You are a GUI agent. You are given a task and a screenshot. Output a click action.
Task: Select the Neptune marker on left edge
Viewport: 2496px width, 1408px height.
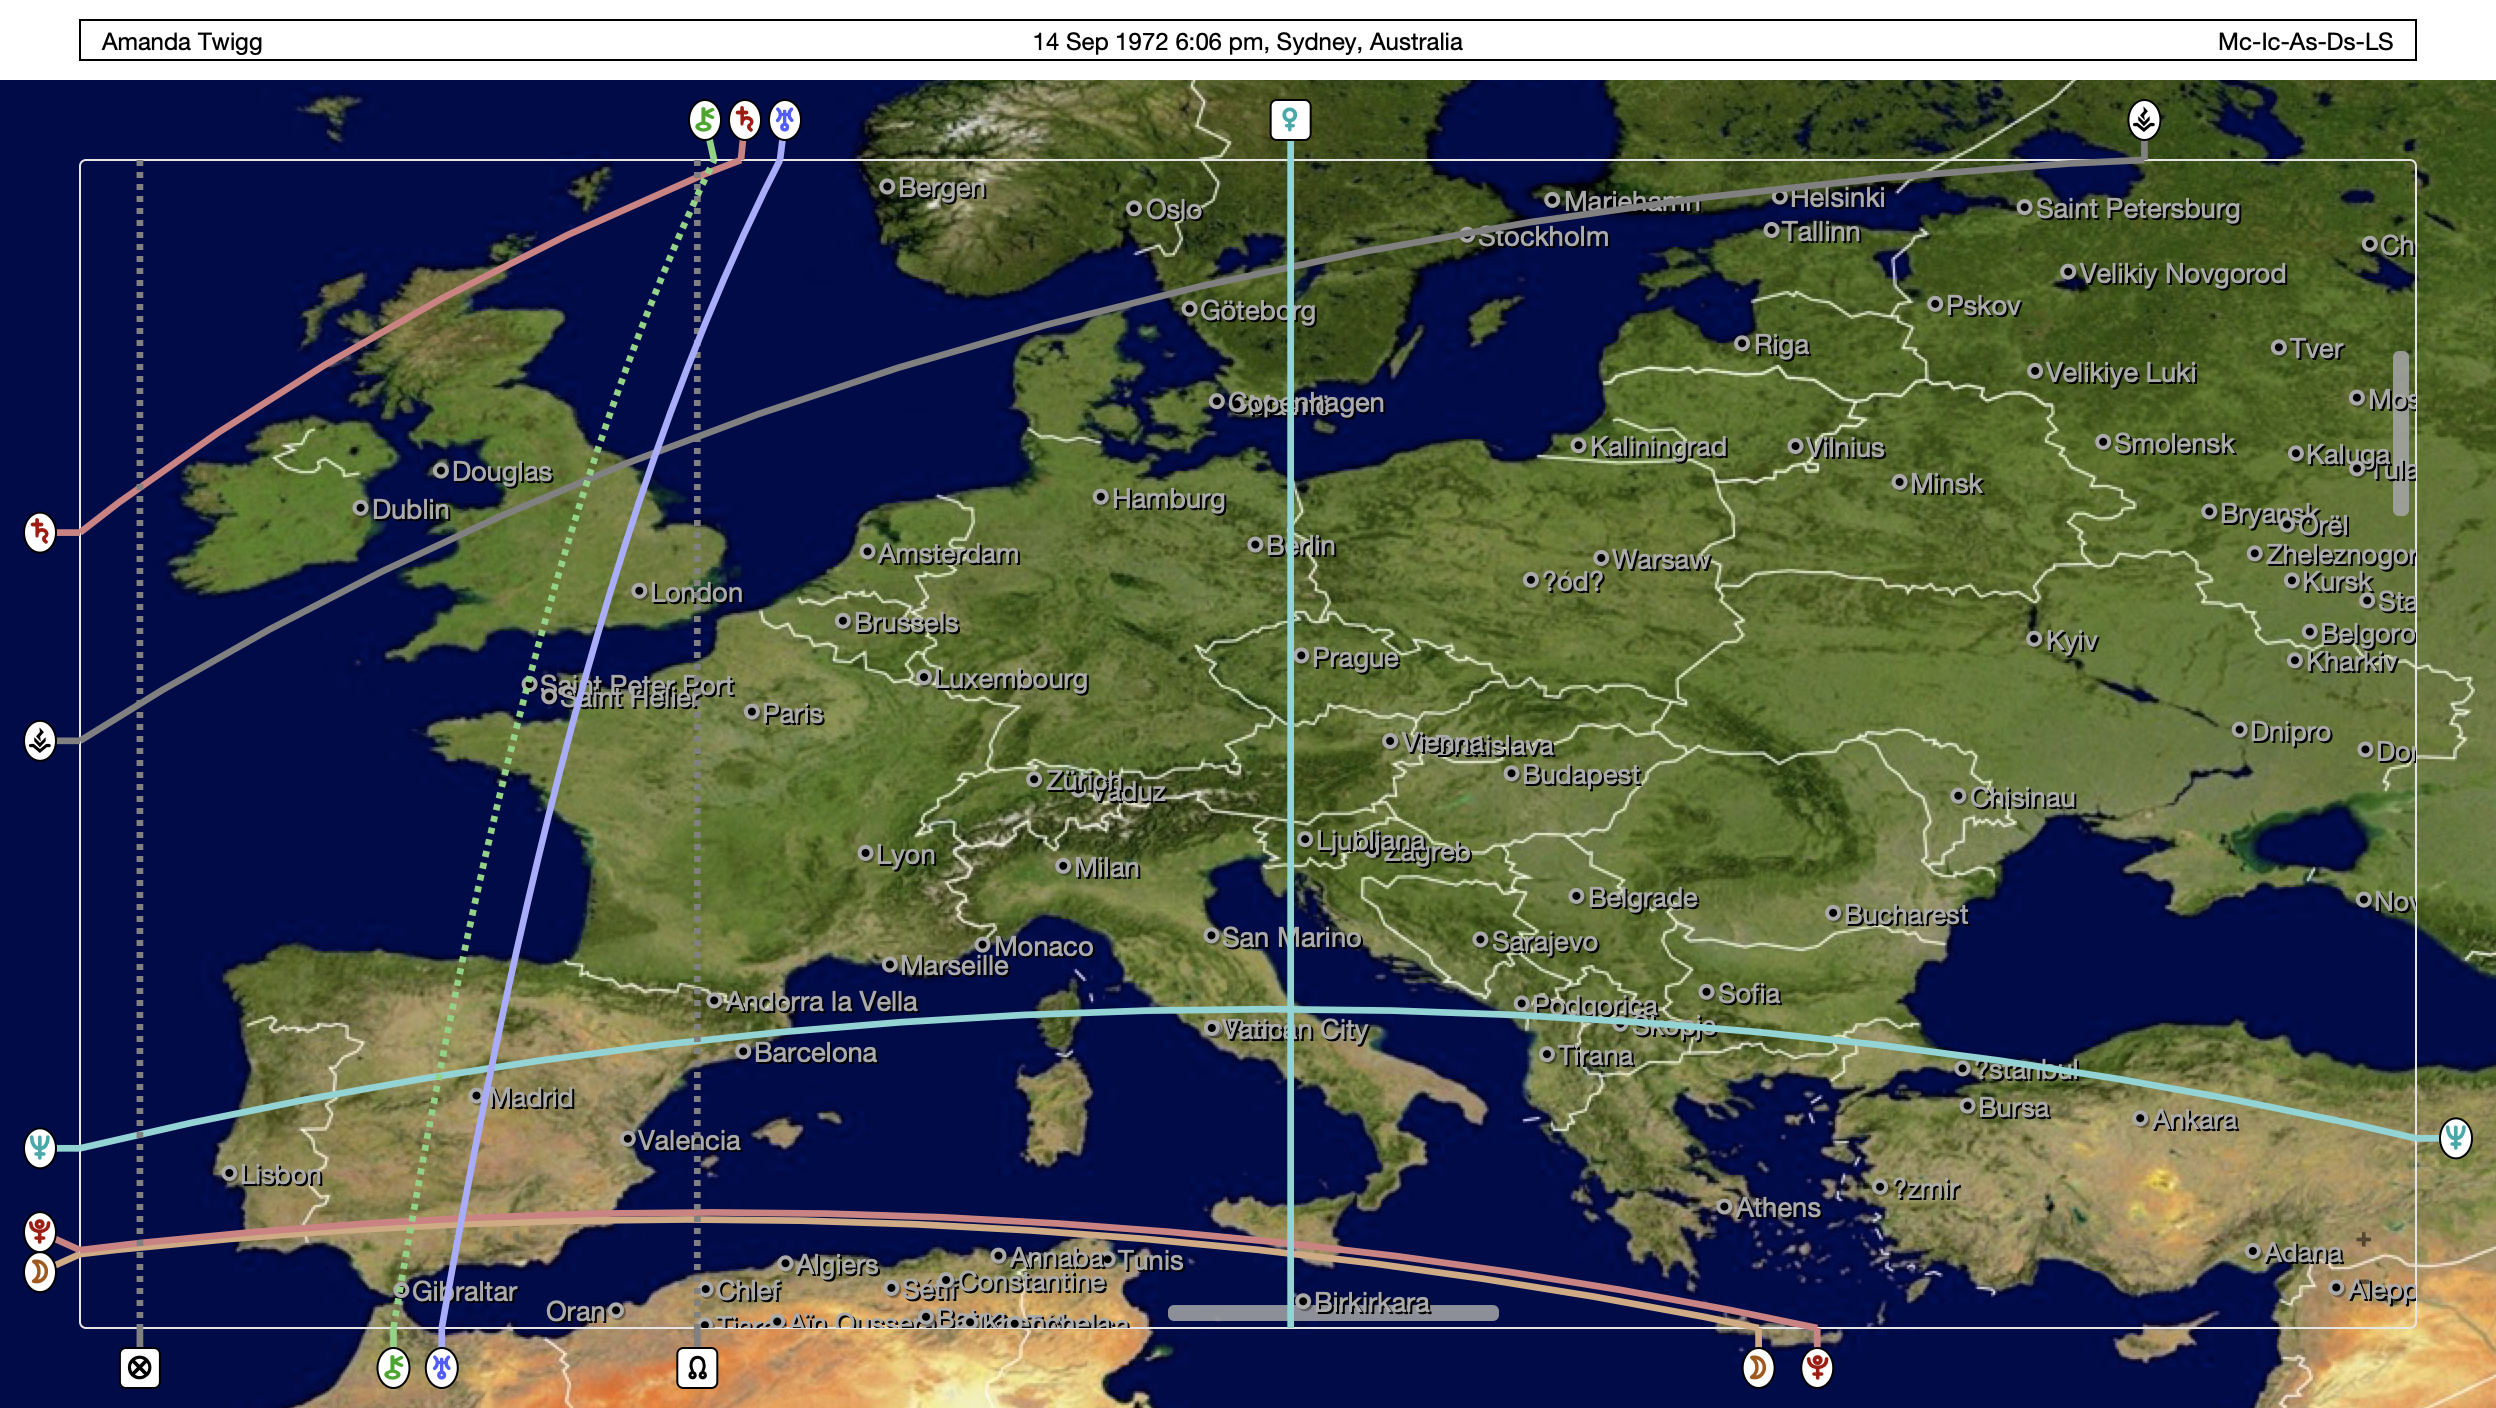pyautogui.click(x=40, y=1147)
